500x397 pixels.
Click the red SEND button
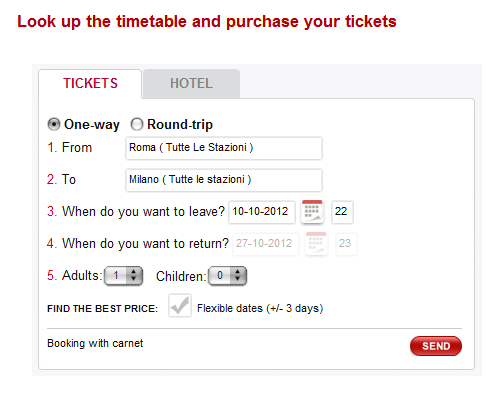pyautogui.click(x=436, y=346)
